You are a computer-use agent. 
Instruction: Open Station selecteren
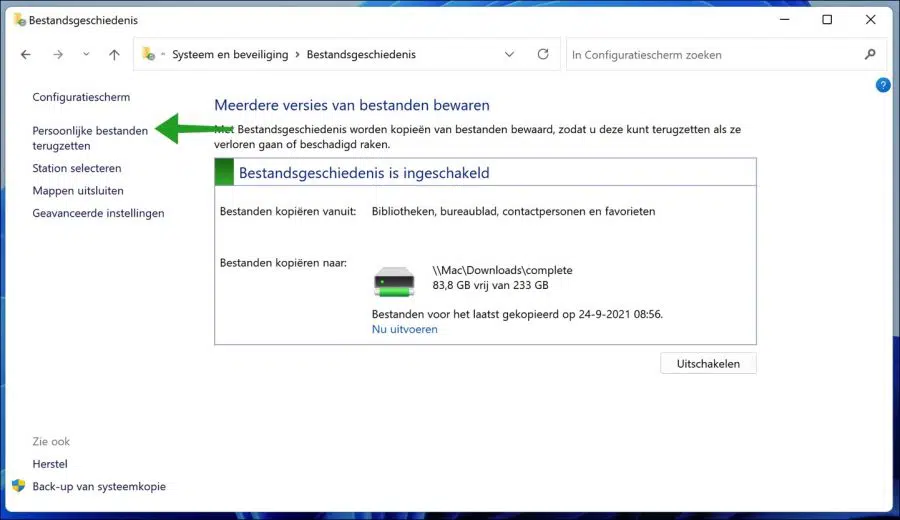tap(77, 168)
